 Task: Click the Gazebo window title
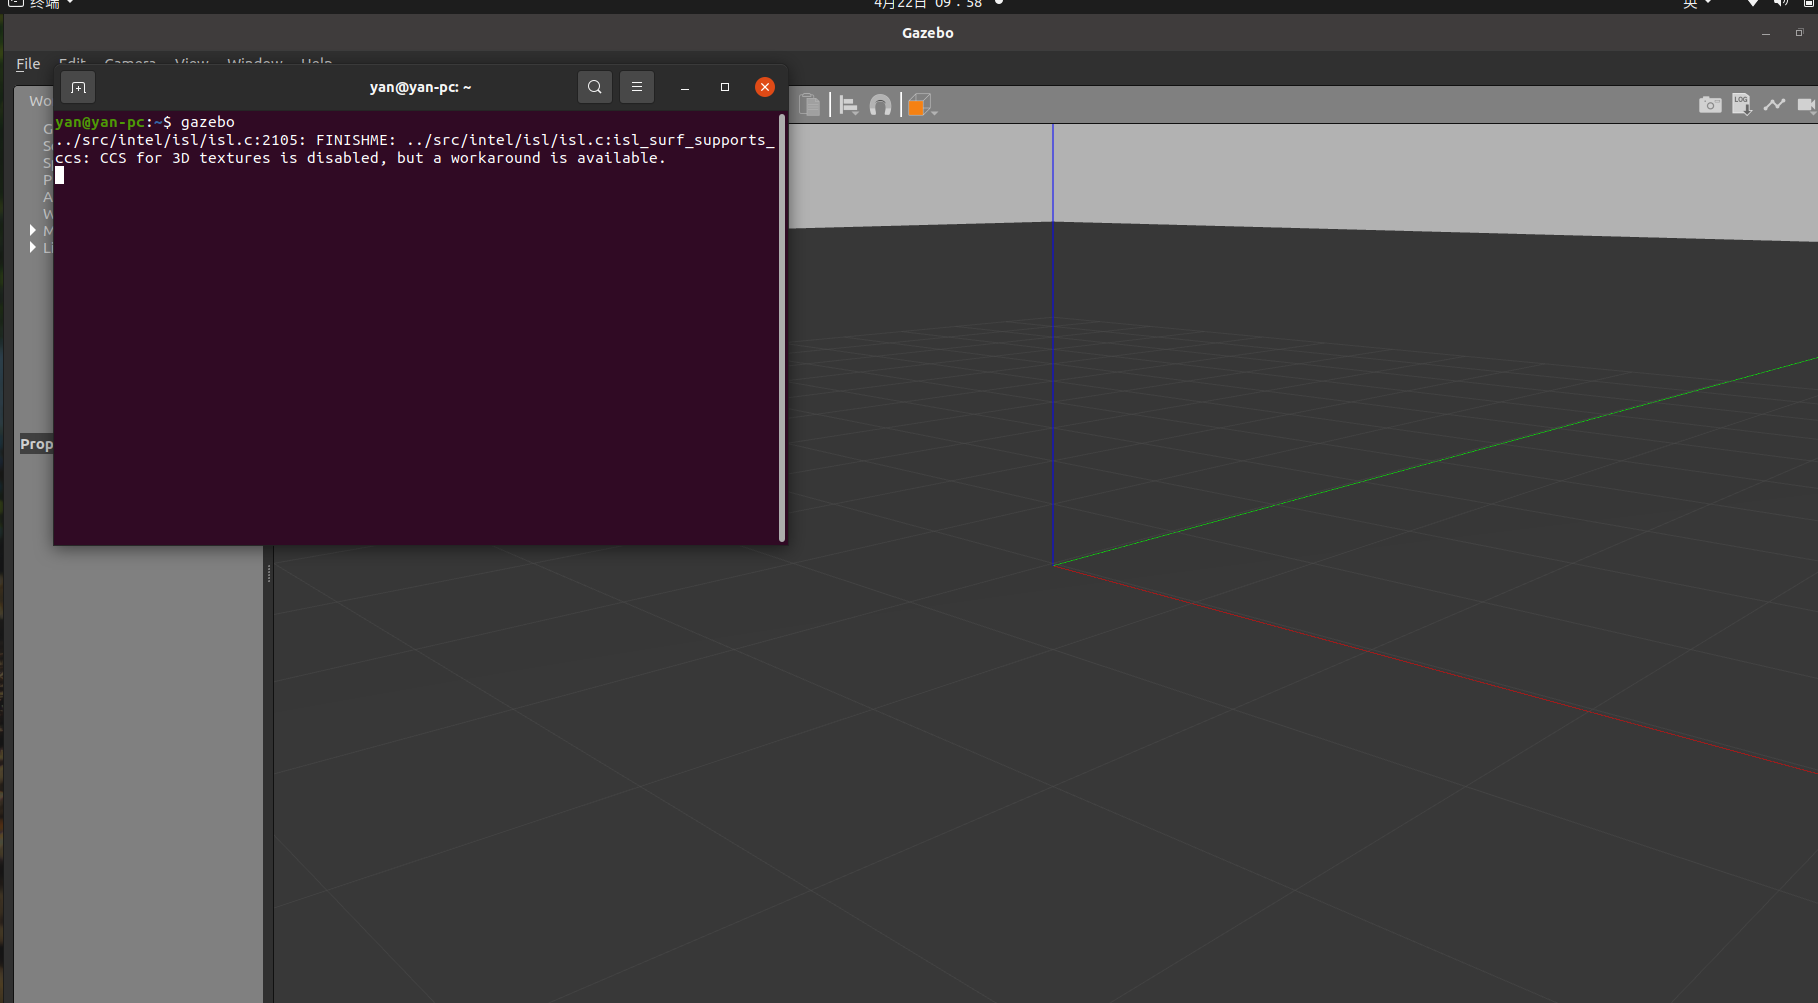click(928, 33)
